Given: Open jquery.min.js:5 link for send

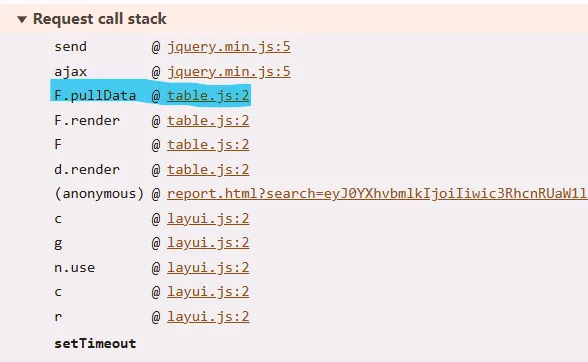Looking at the screenshot, I should (x=229, y=47).
